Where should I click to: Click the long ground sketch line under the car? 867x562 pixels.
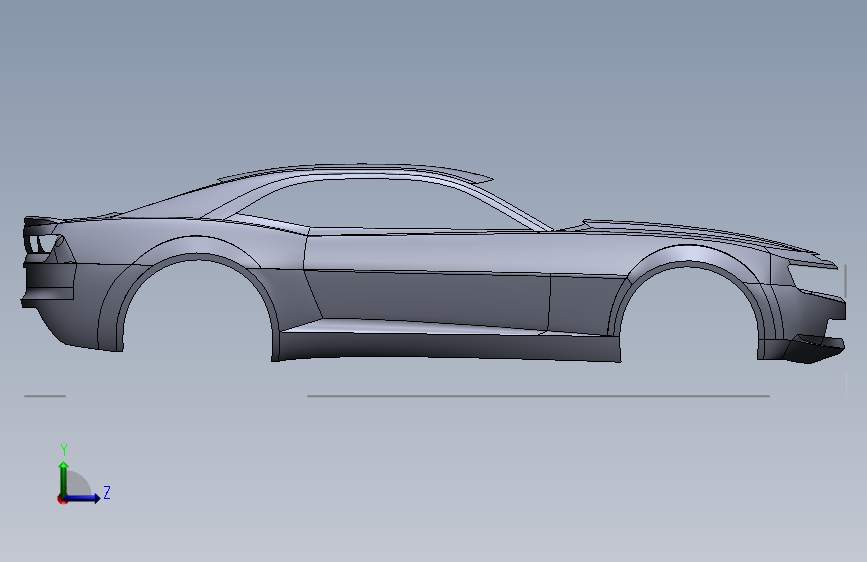coord(538,396)
